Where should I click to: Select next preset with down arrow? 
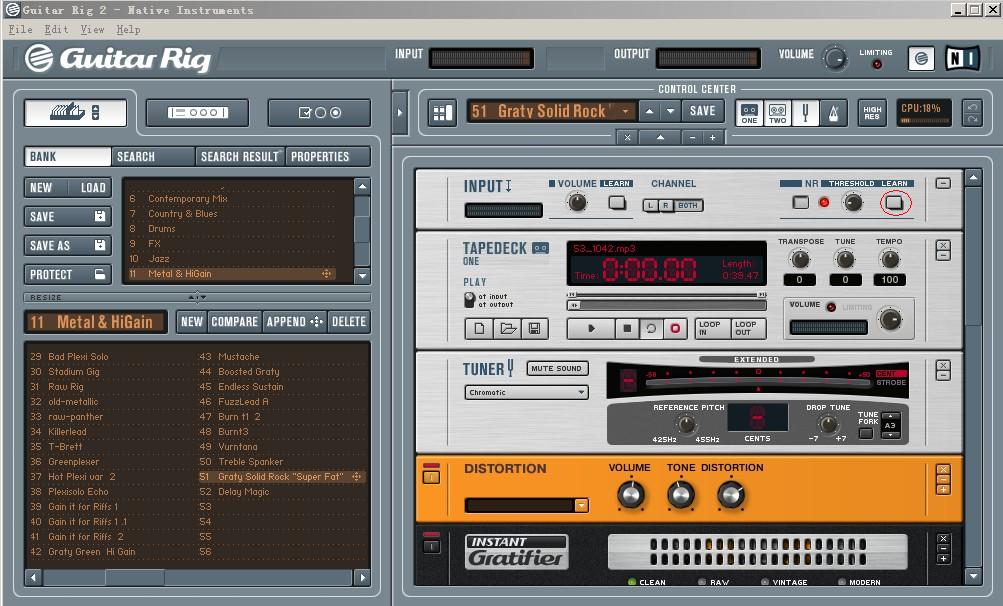point(670,111)
